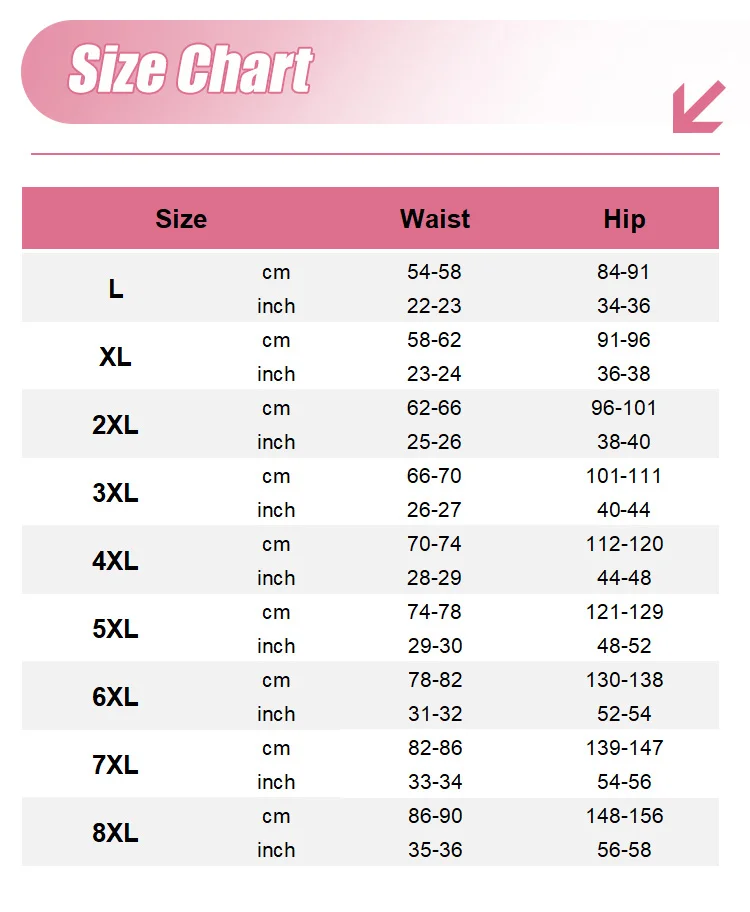Click the 2XL size label
Viewport: 750px width, 912px height.
116,425
